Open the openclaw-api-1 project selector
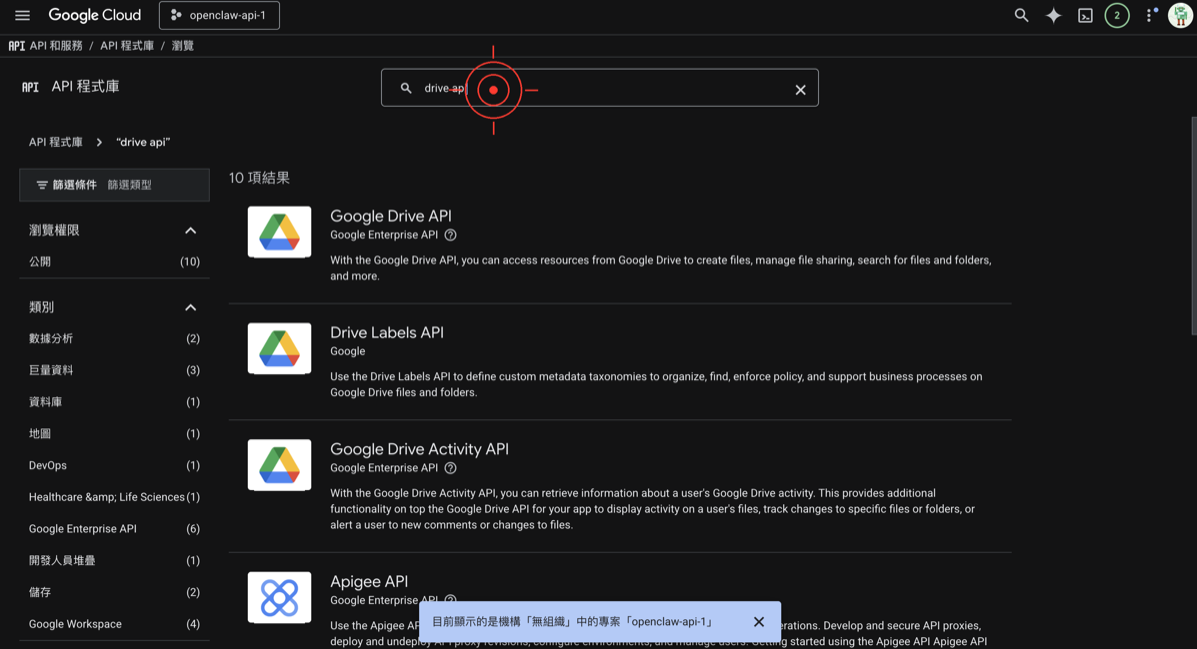 tap(219, 15)
